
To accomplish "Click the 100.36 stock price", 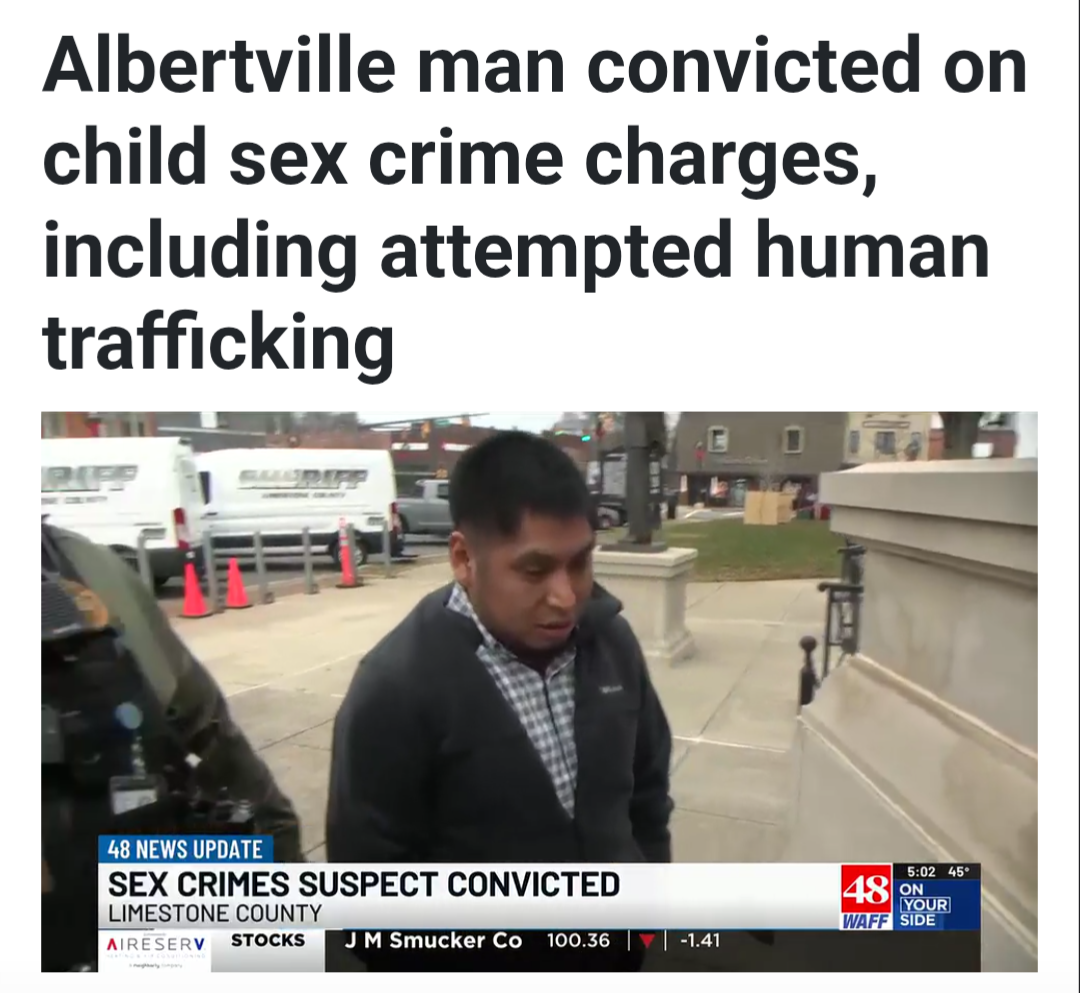I will [x=578, y=941].
